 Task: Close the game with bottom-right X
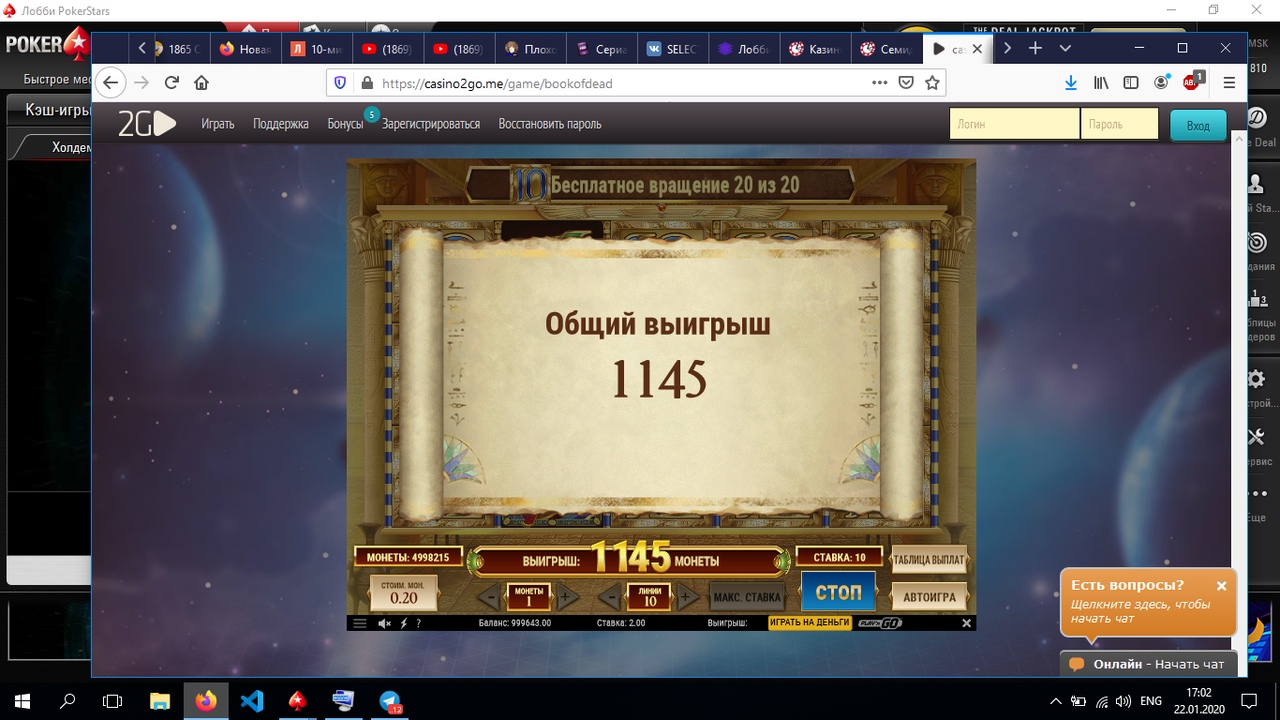tap(966, 623)
